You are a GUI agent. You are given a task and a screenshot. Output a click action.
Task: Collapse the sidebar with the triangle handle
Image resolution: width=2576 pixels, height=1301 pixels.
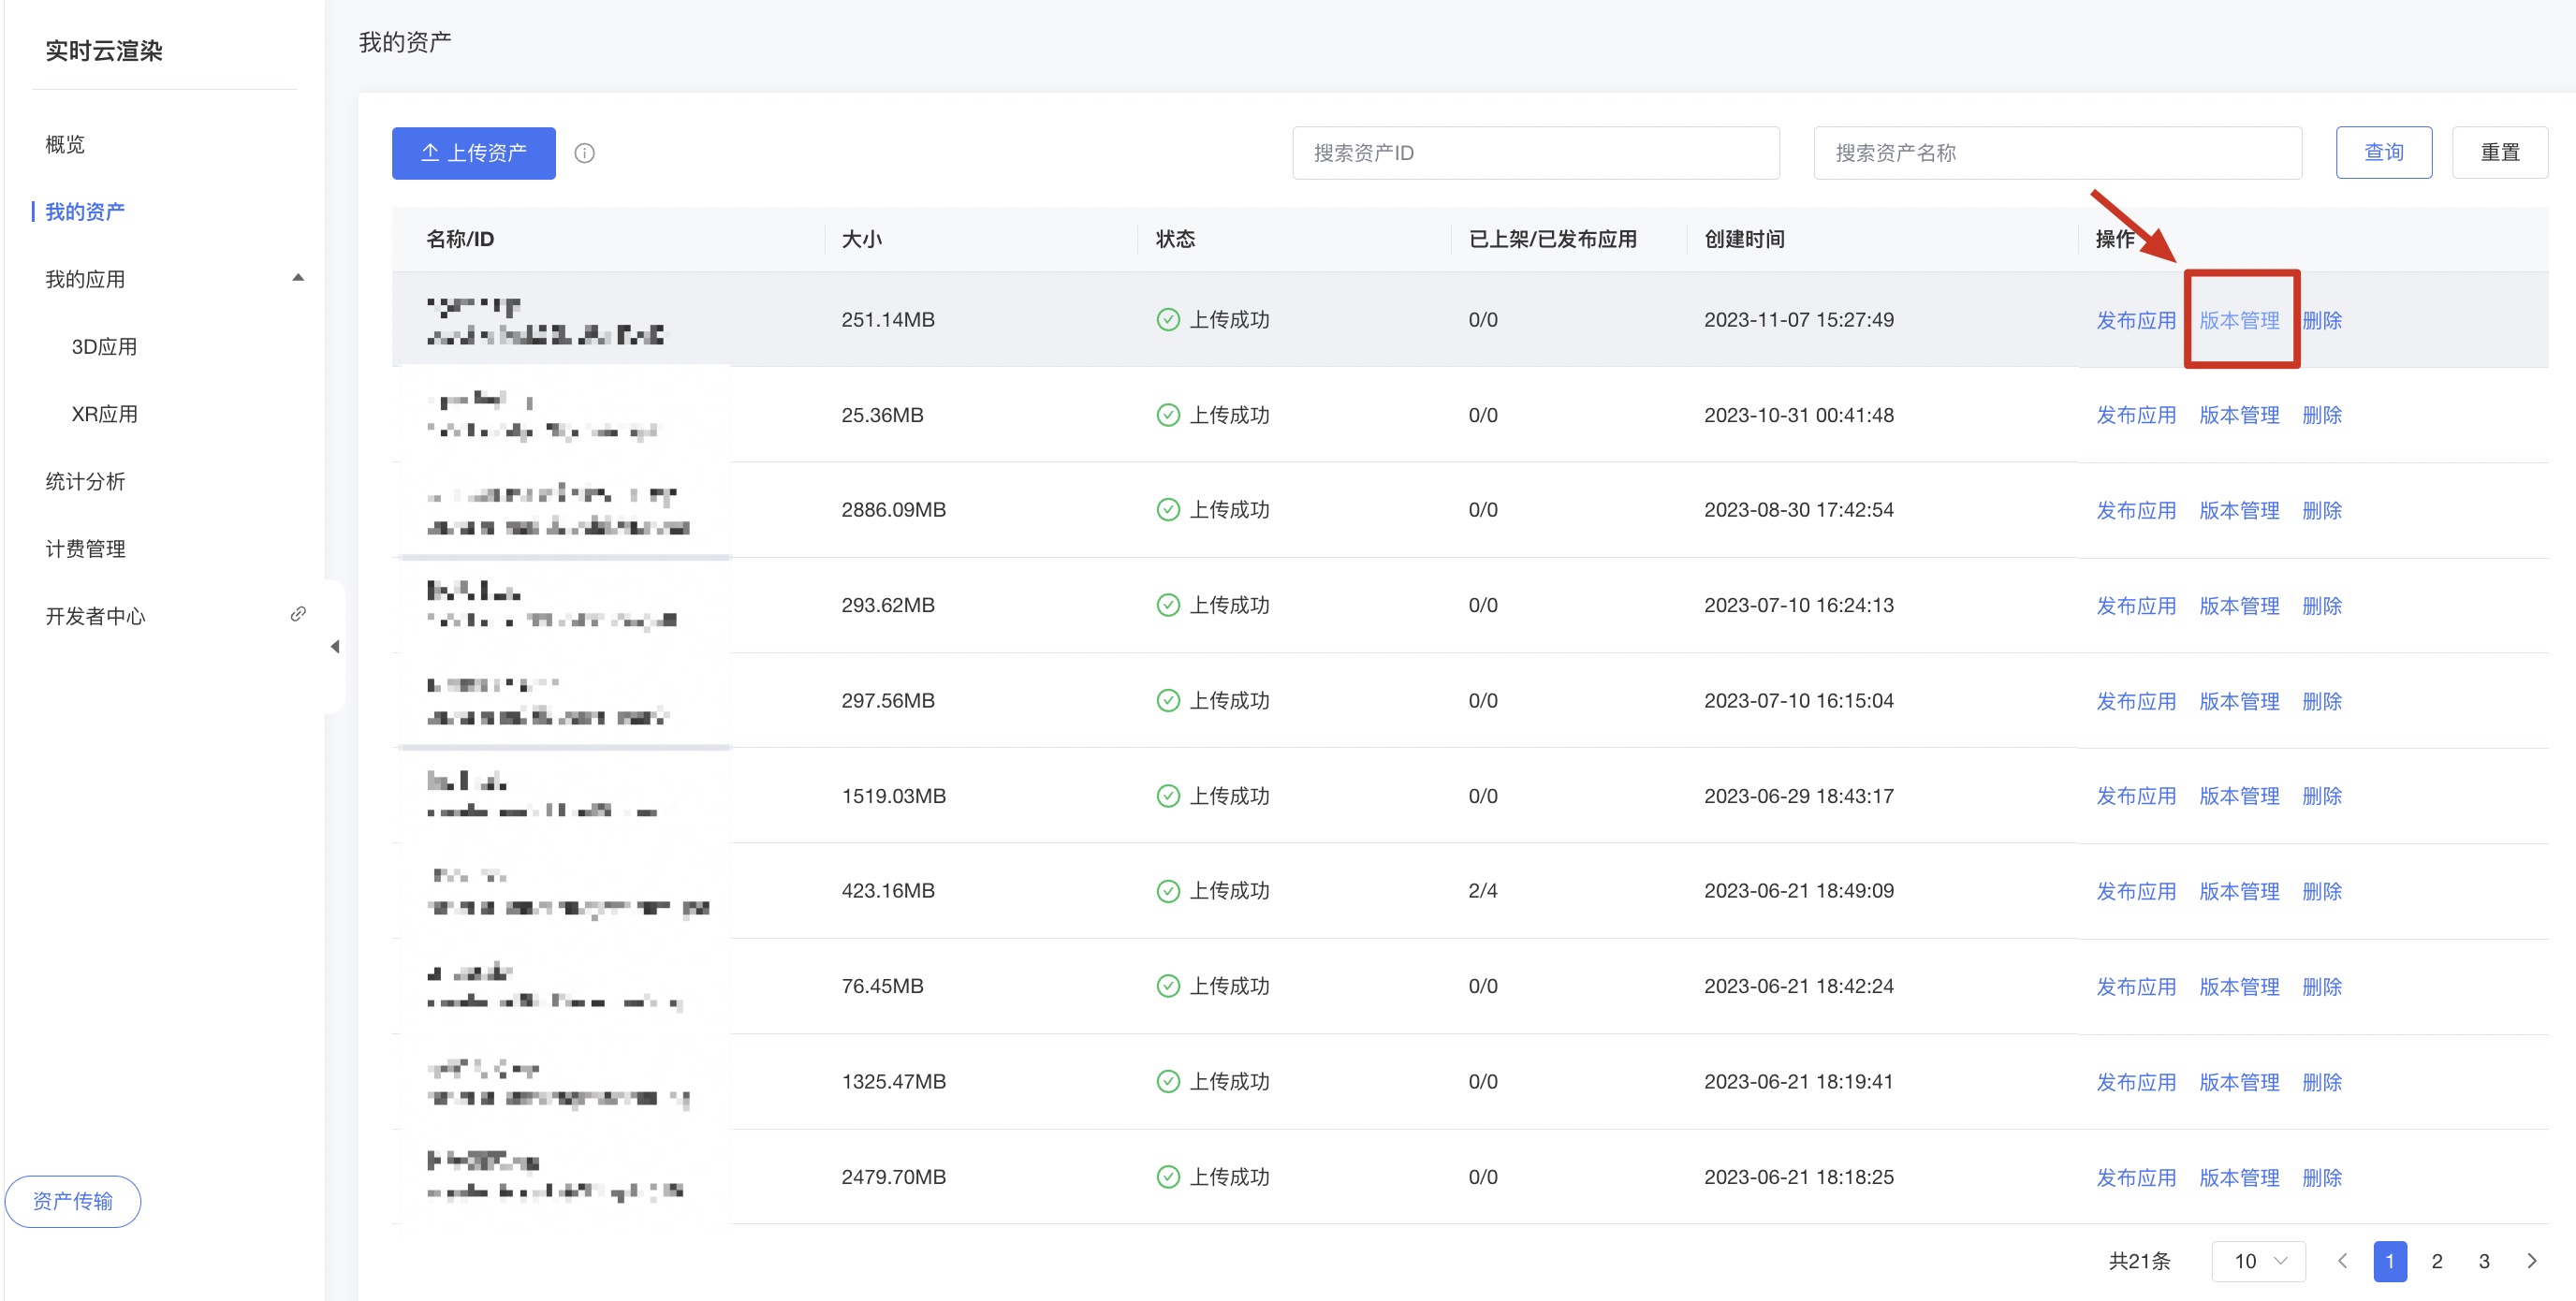click(x=335, y=647)
